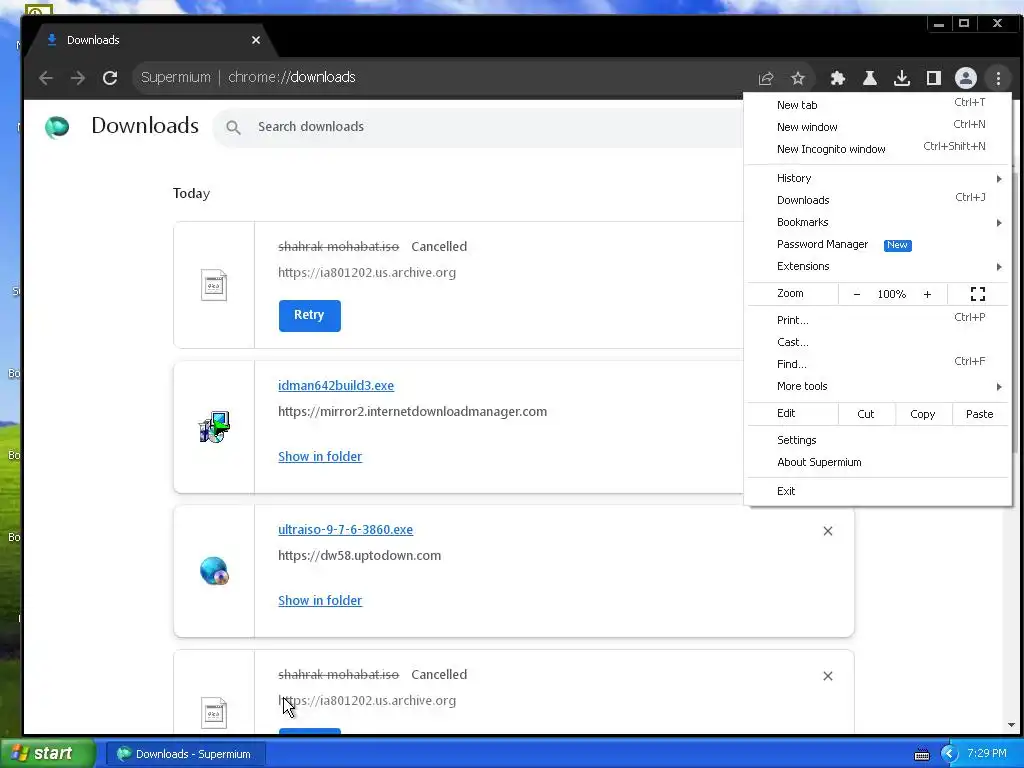Select Cast... menu item
1024x768 pixels.
(x=878, y=342)
